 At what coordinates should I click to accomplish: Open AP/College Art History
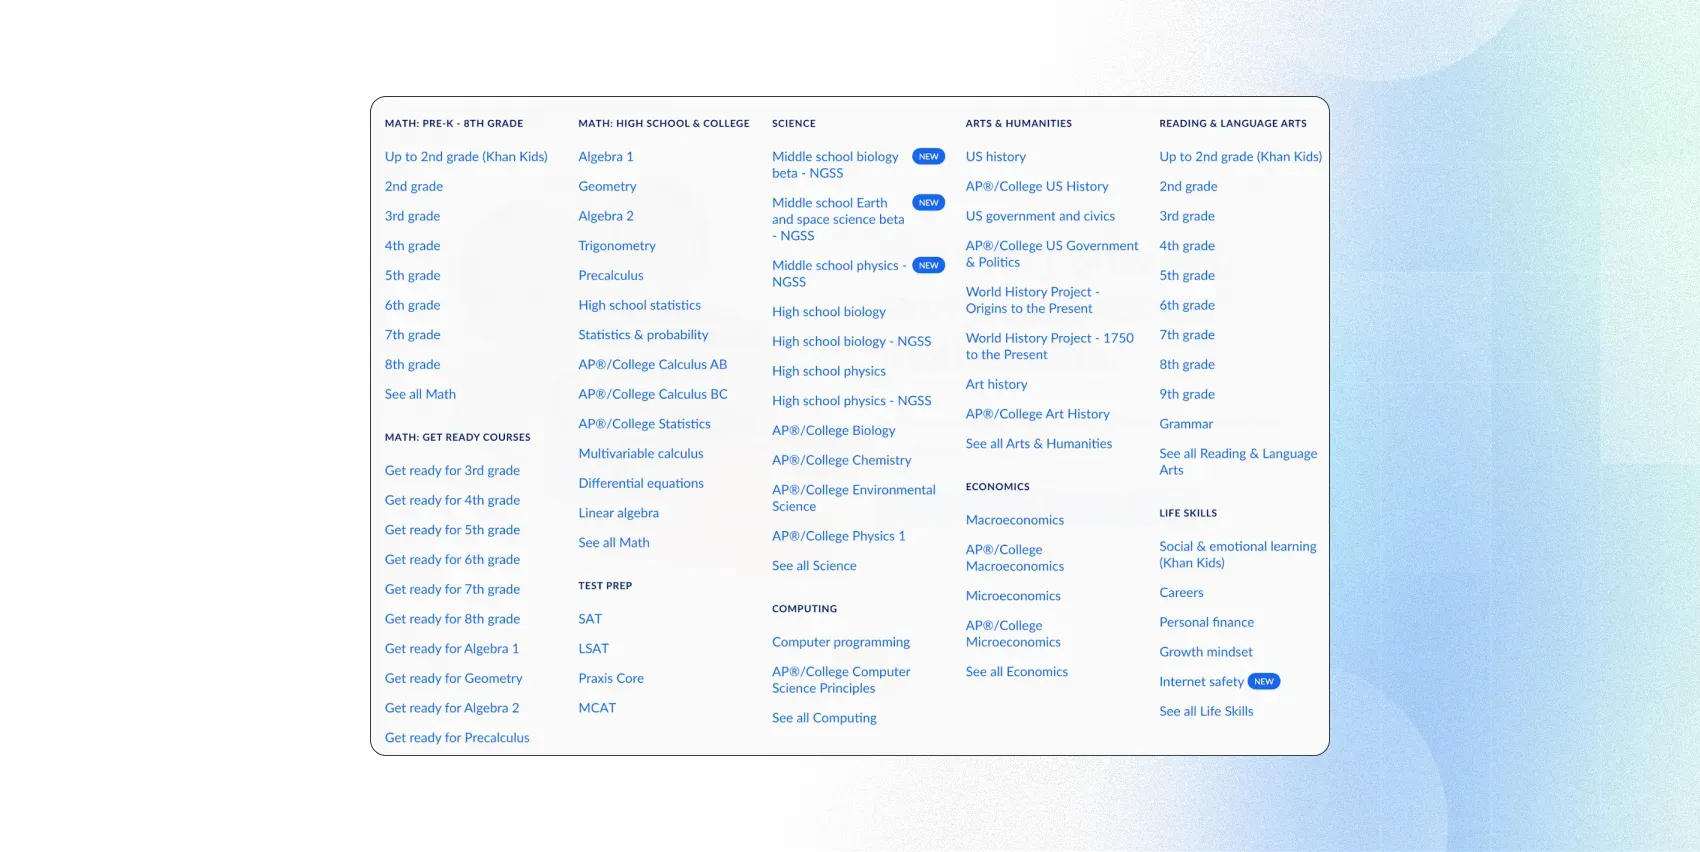1038,415
